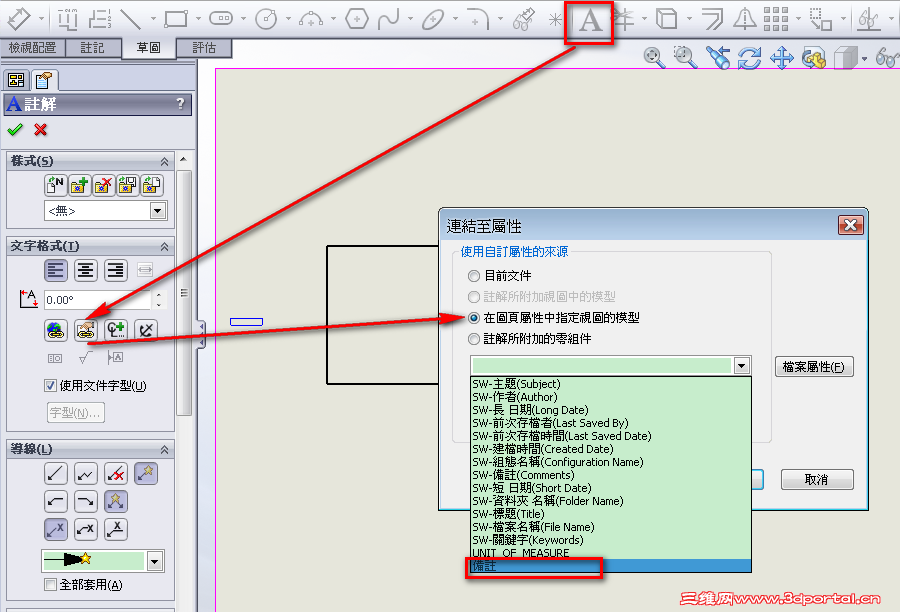Enable the 全部套用 checkbox
The height and width of the screenshot is (612, 900).
pyautogui.click(x=49, y=584)
